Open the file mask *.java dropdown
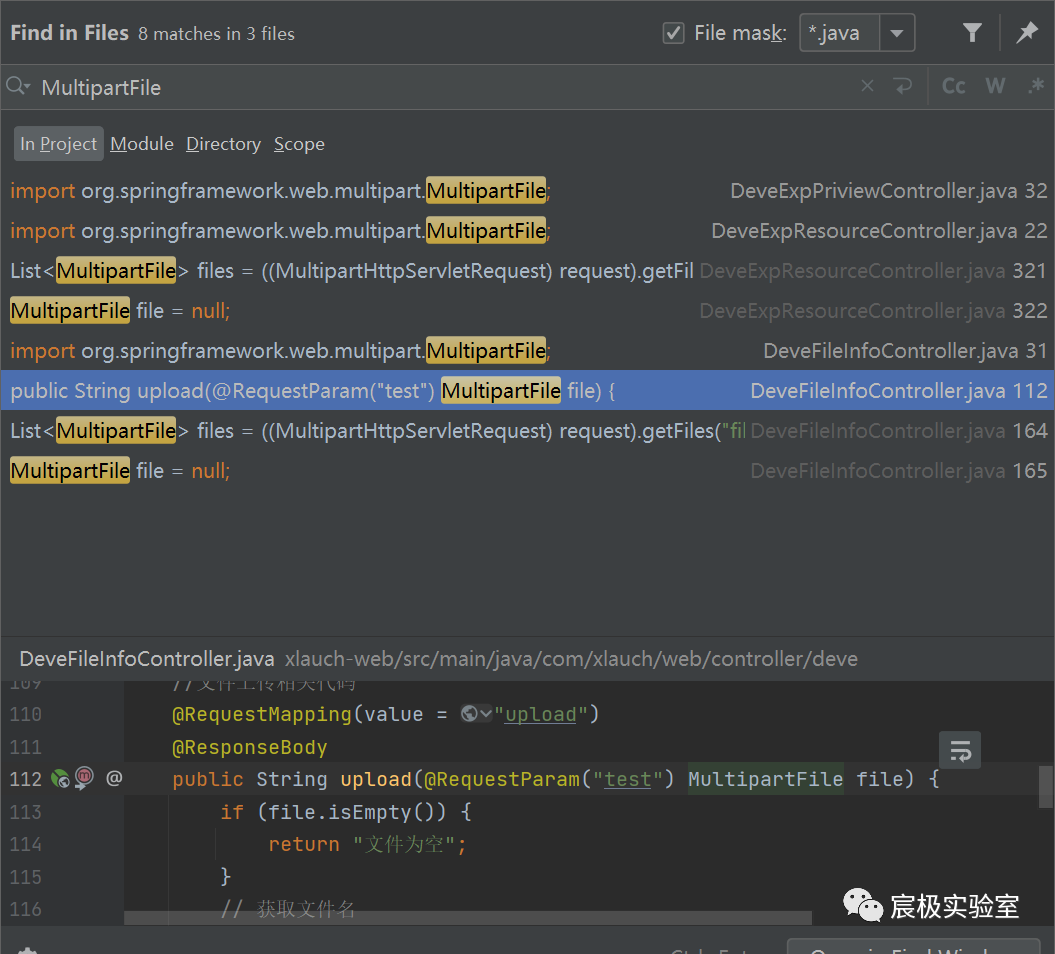1055x954 pixels. coord(896,33)
